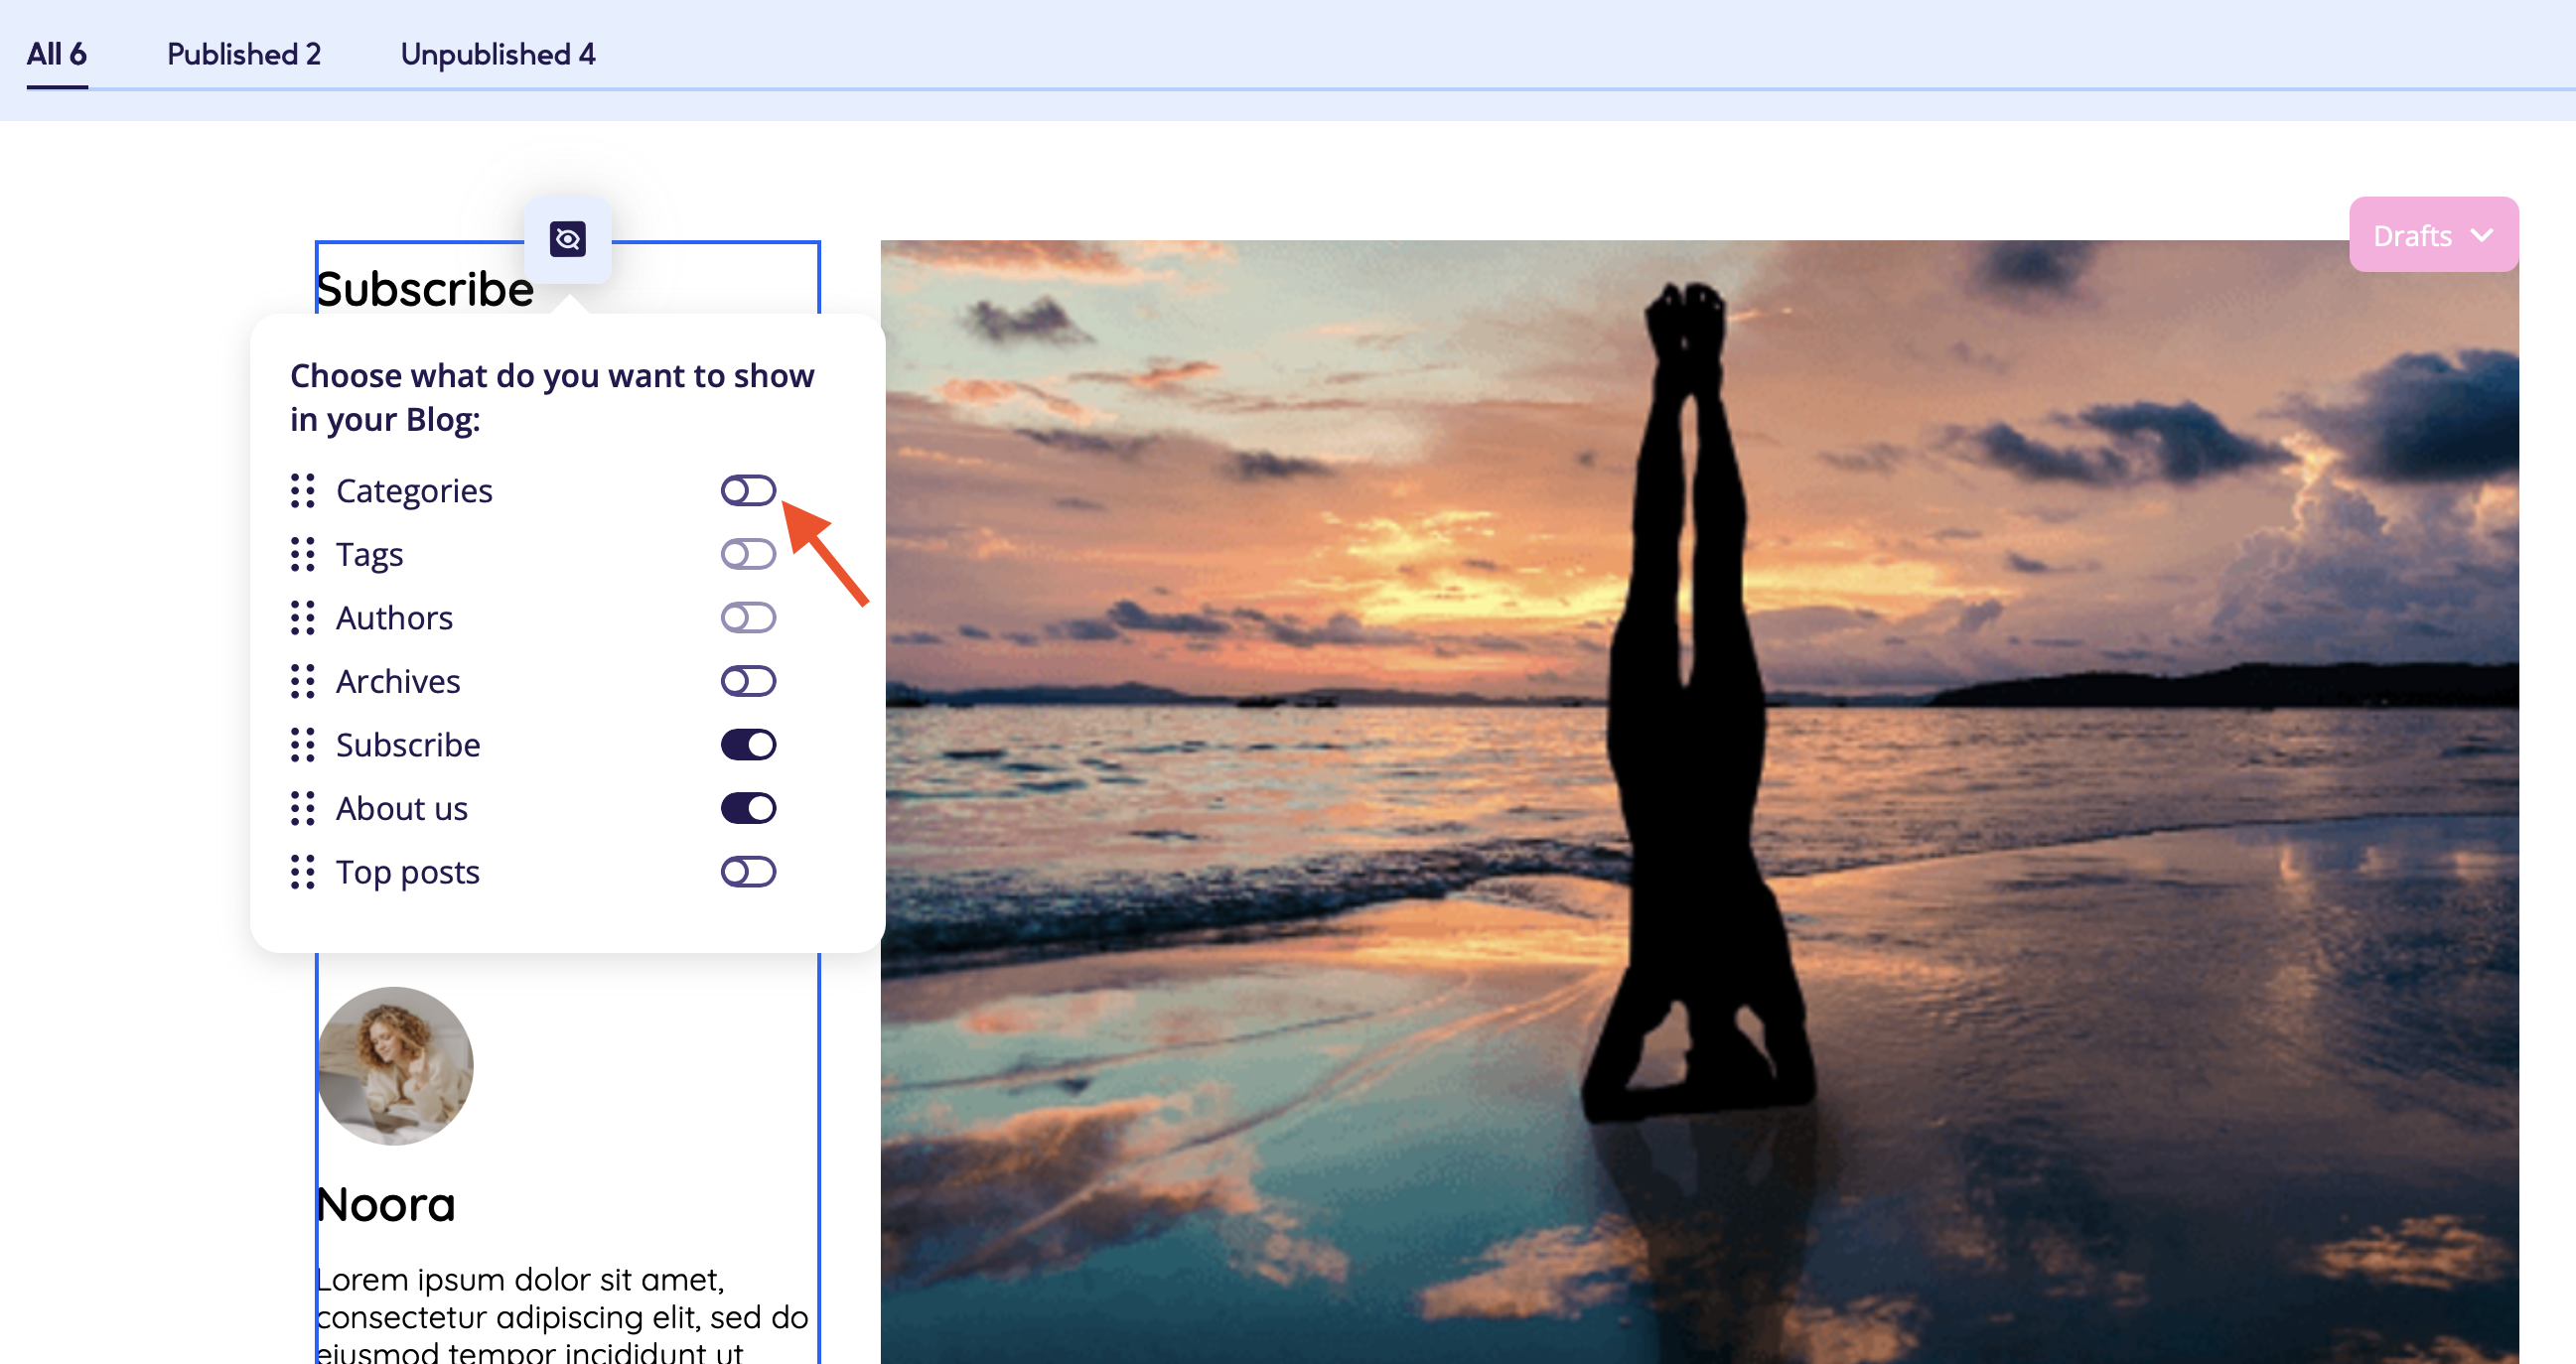The image size is (2576, 1364).
Task: Open the Drafts dropdown
Action: (2433, 235)
